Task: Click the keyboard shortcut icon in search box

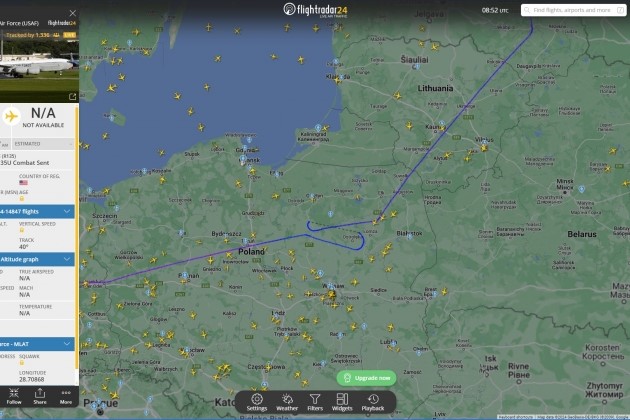Action: tap(620, 10)
